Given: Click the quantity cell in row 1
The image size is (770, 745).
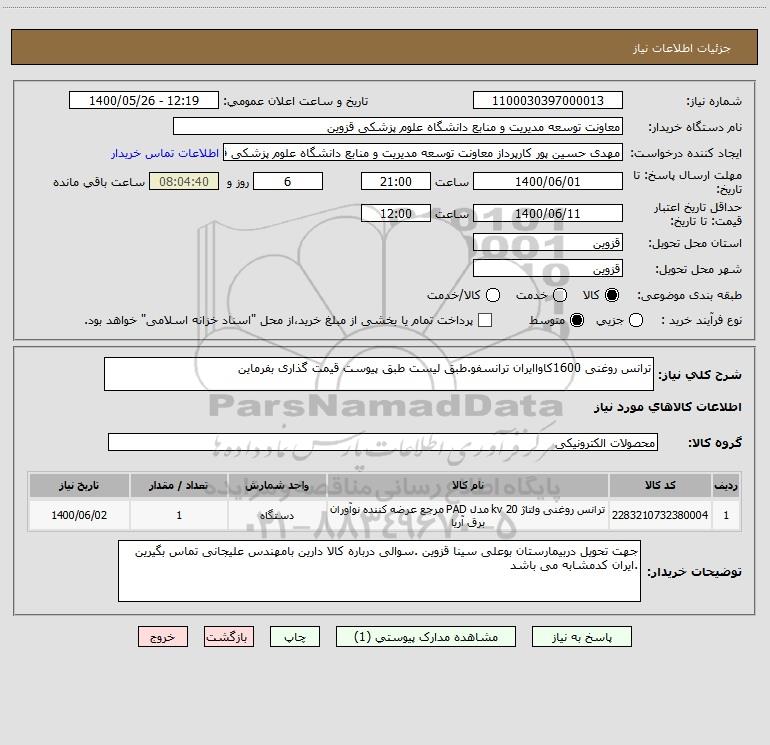Looking at the screenshot, I should click(x=179, y=515).
